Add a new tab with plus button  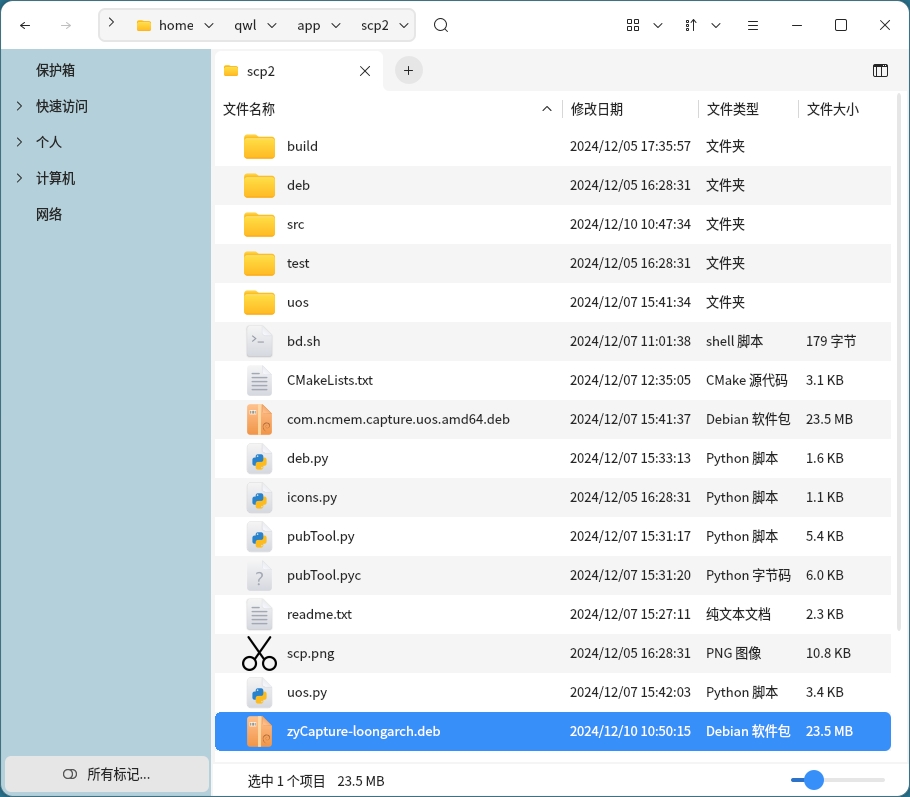(x=408, y=70)
